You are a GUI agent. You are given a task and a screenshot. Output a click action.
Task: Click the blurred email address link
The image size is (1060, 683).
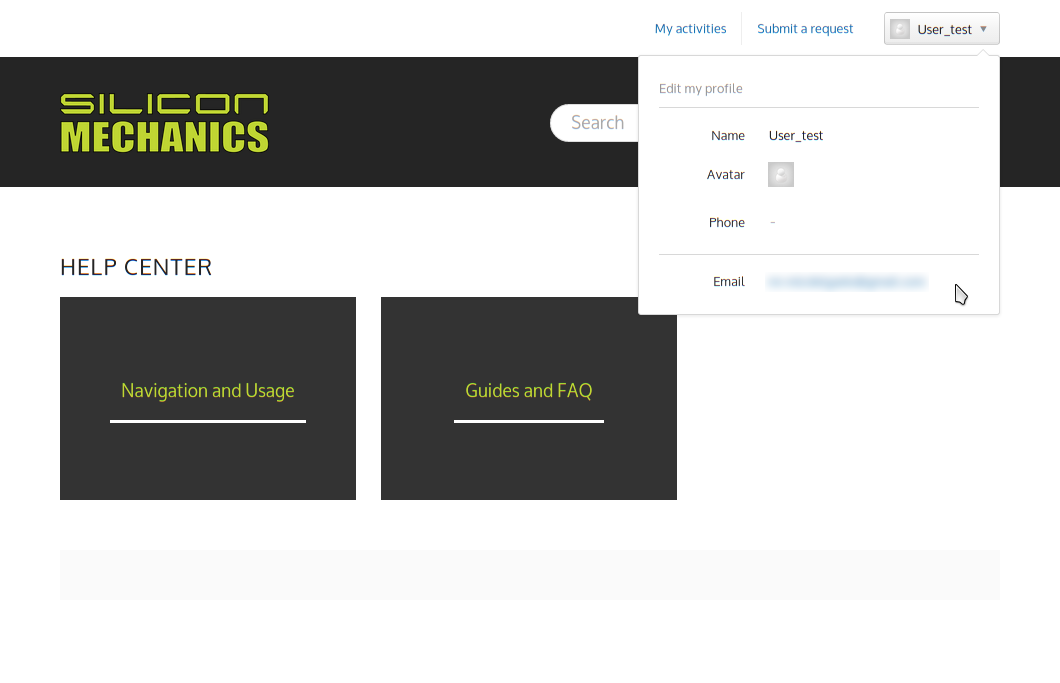pos(846,282)
